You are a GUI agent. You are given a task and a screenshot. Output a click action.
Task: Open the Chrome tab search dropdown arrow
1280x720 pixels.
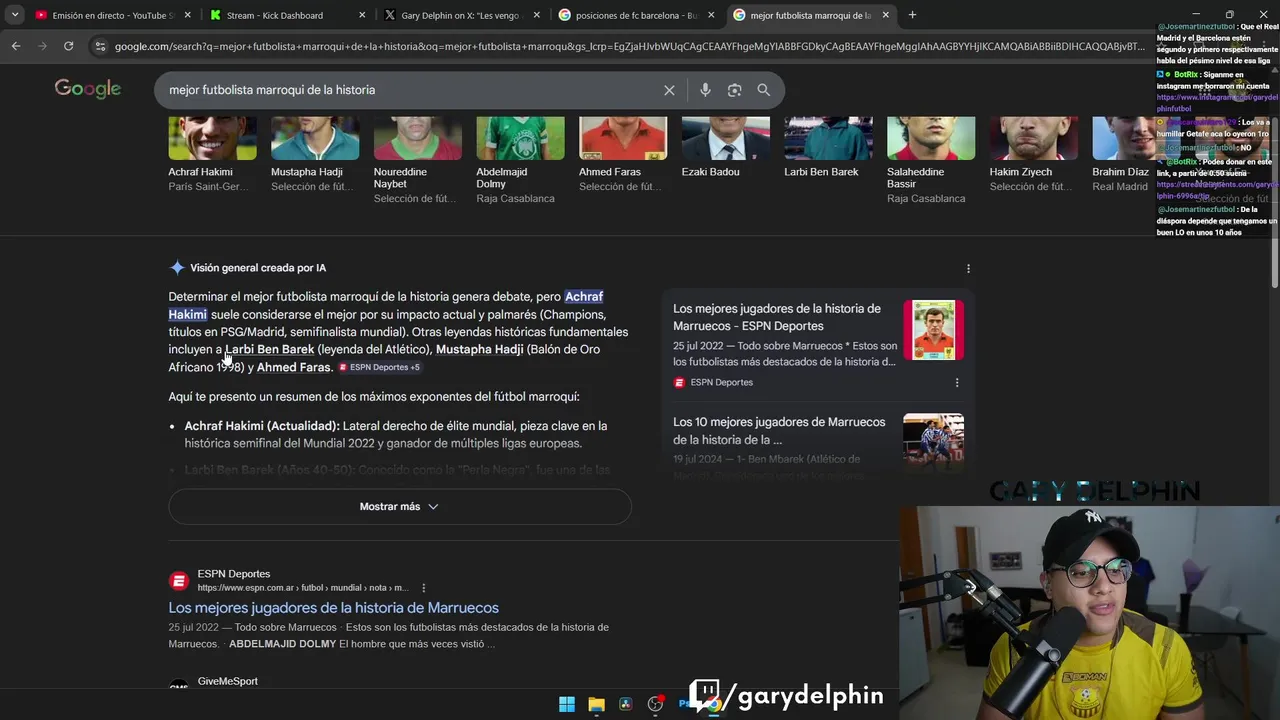tap(15, 15)
